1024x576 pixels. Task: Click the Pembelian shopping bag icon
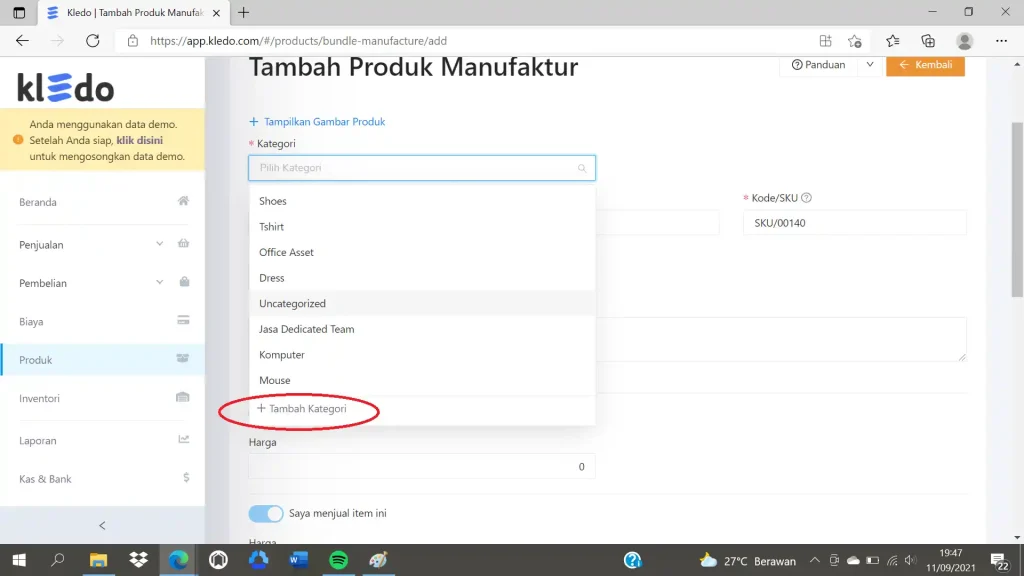pyautogui.click(x=184, y=282)
